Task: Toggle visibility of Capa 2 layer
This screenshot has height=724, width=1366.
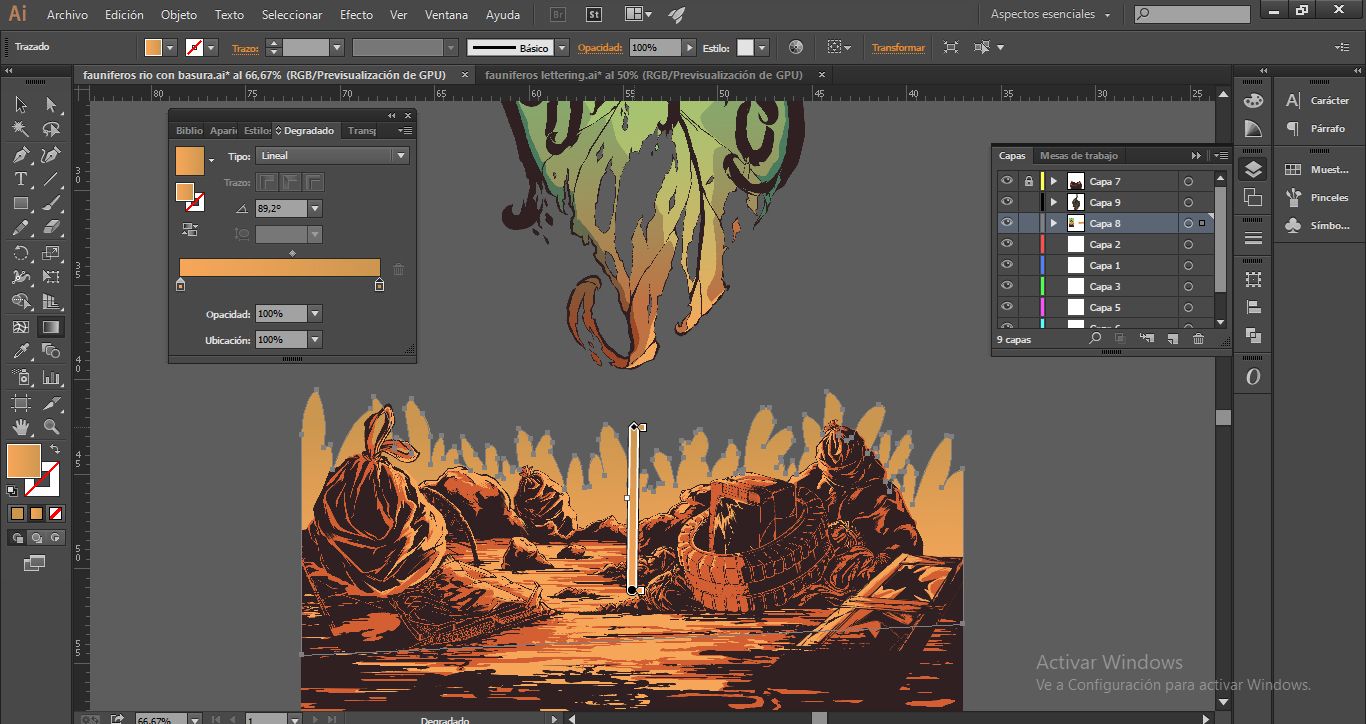Action: [1007, 244]
